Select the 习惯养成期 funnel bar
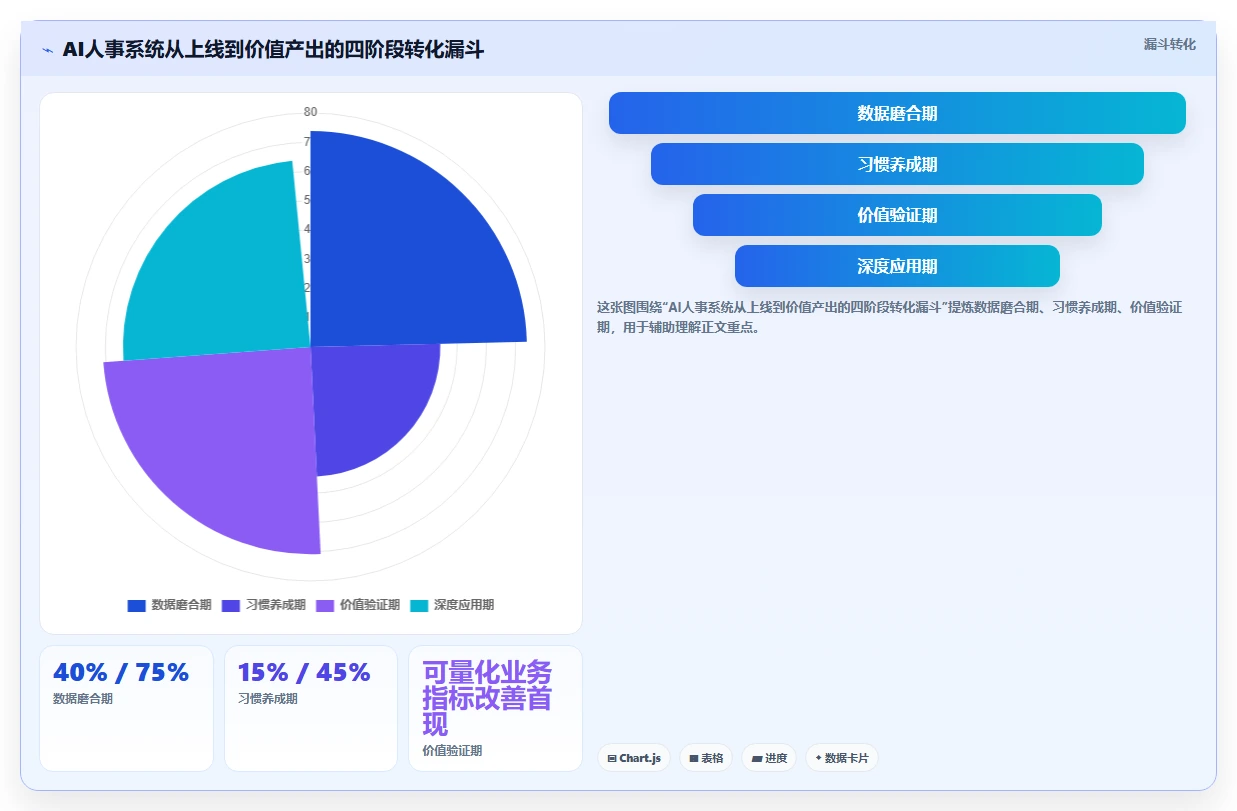This screenshot has height=811, width=1237. click(x=897, y=164)
